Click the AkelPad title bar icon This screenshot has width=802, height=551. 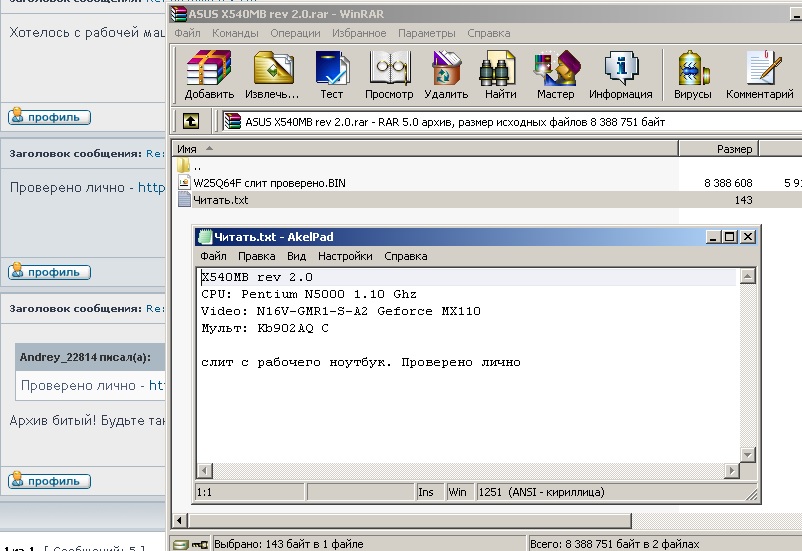(205, 237)
